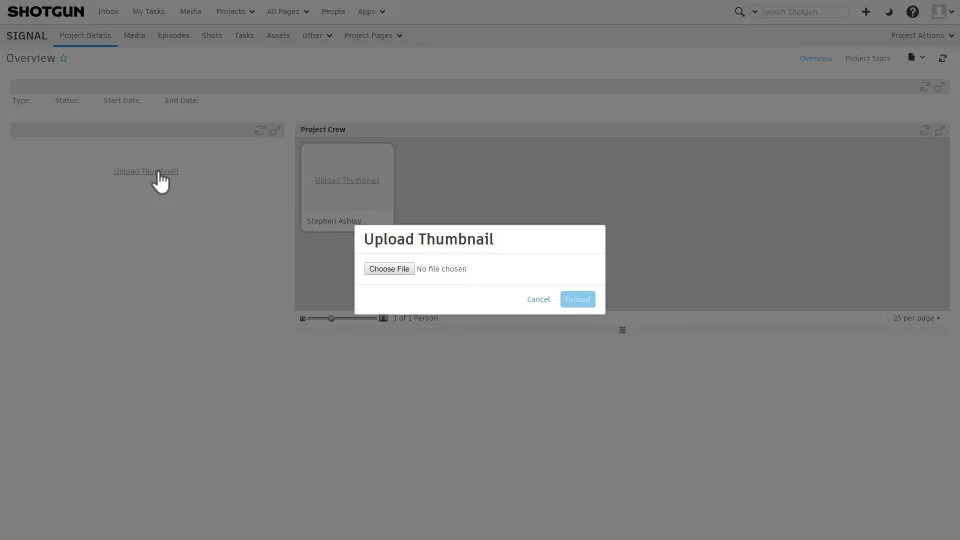Refresh the project info widget at top

[x=924, y=87]
